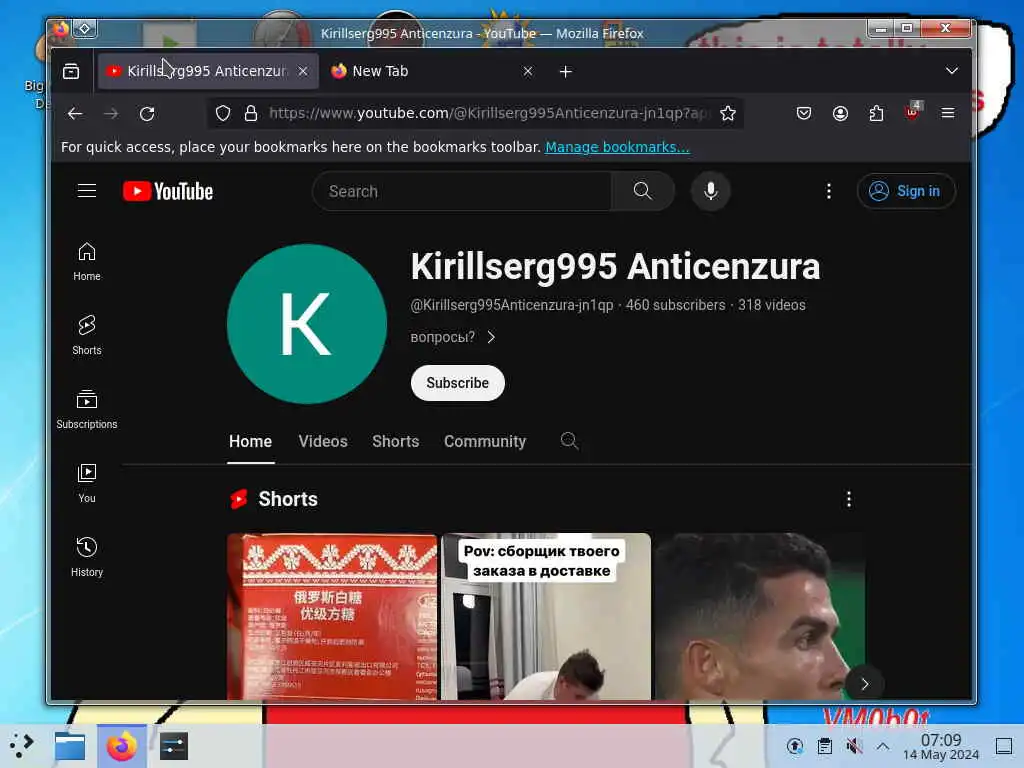Go back with Firefox back arrow

[75, 114]
